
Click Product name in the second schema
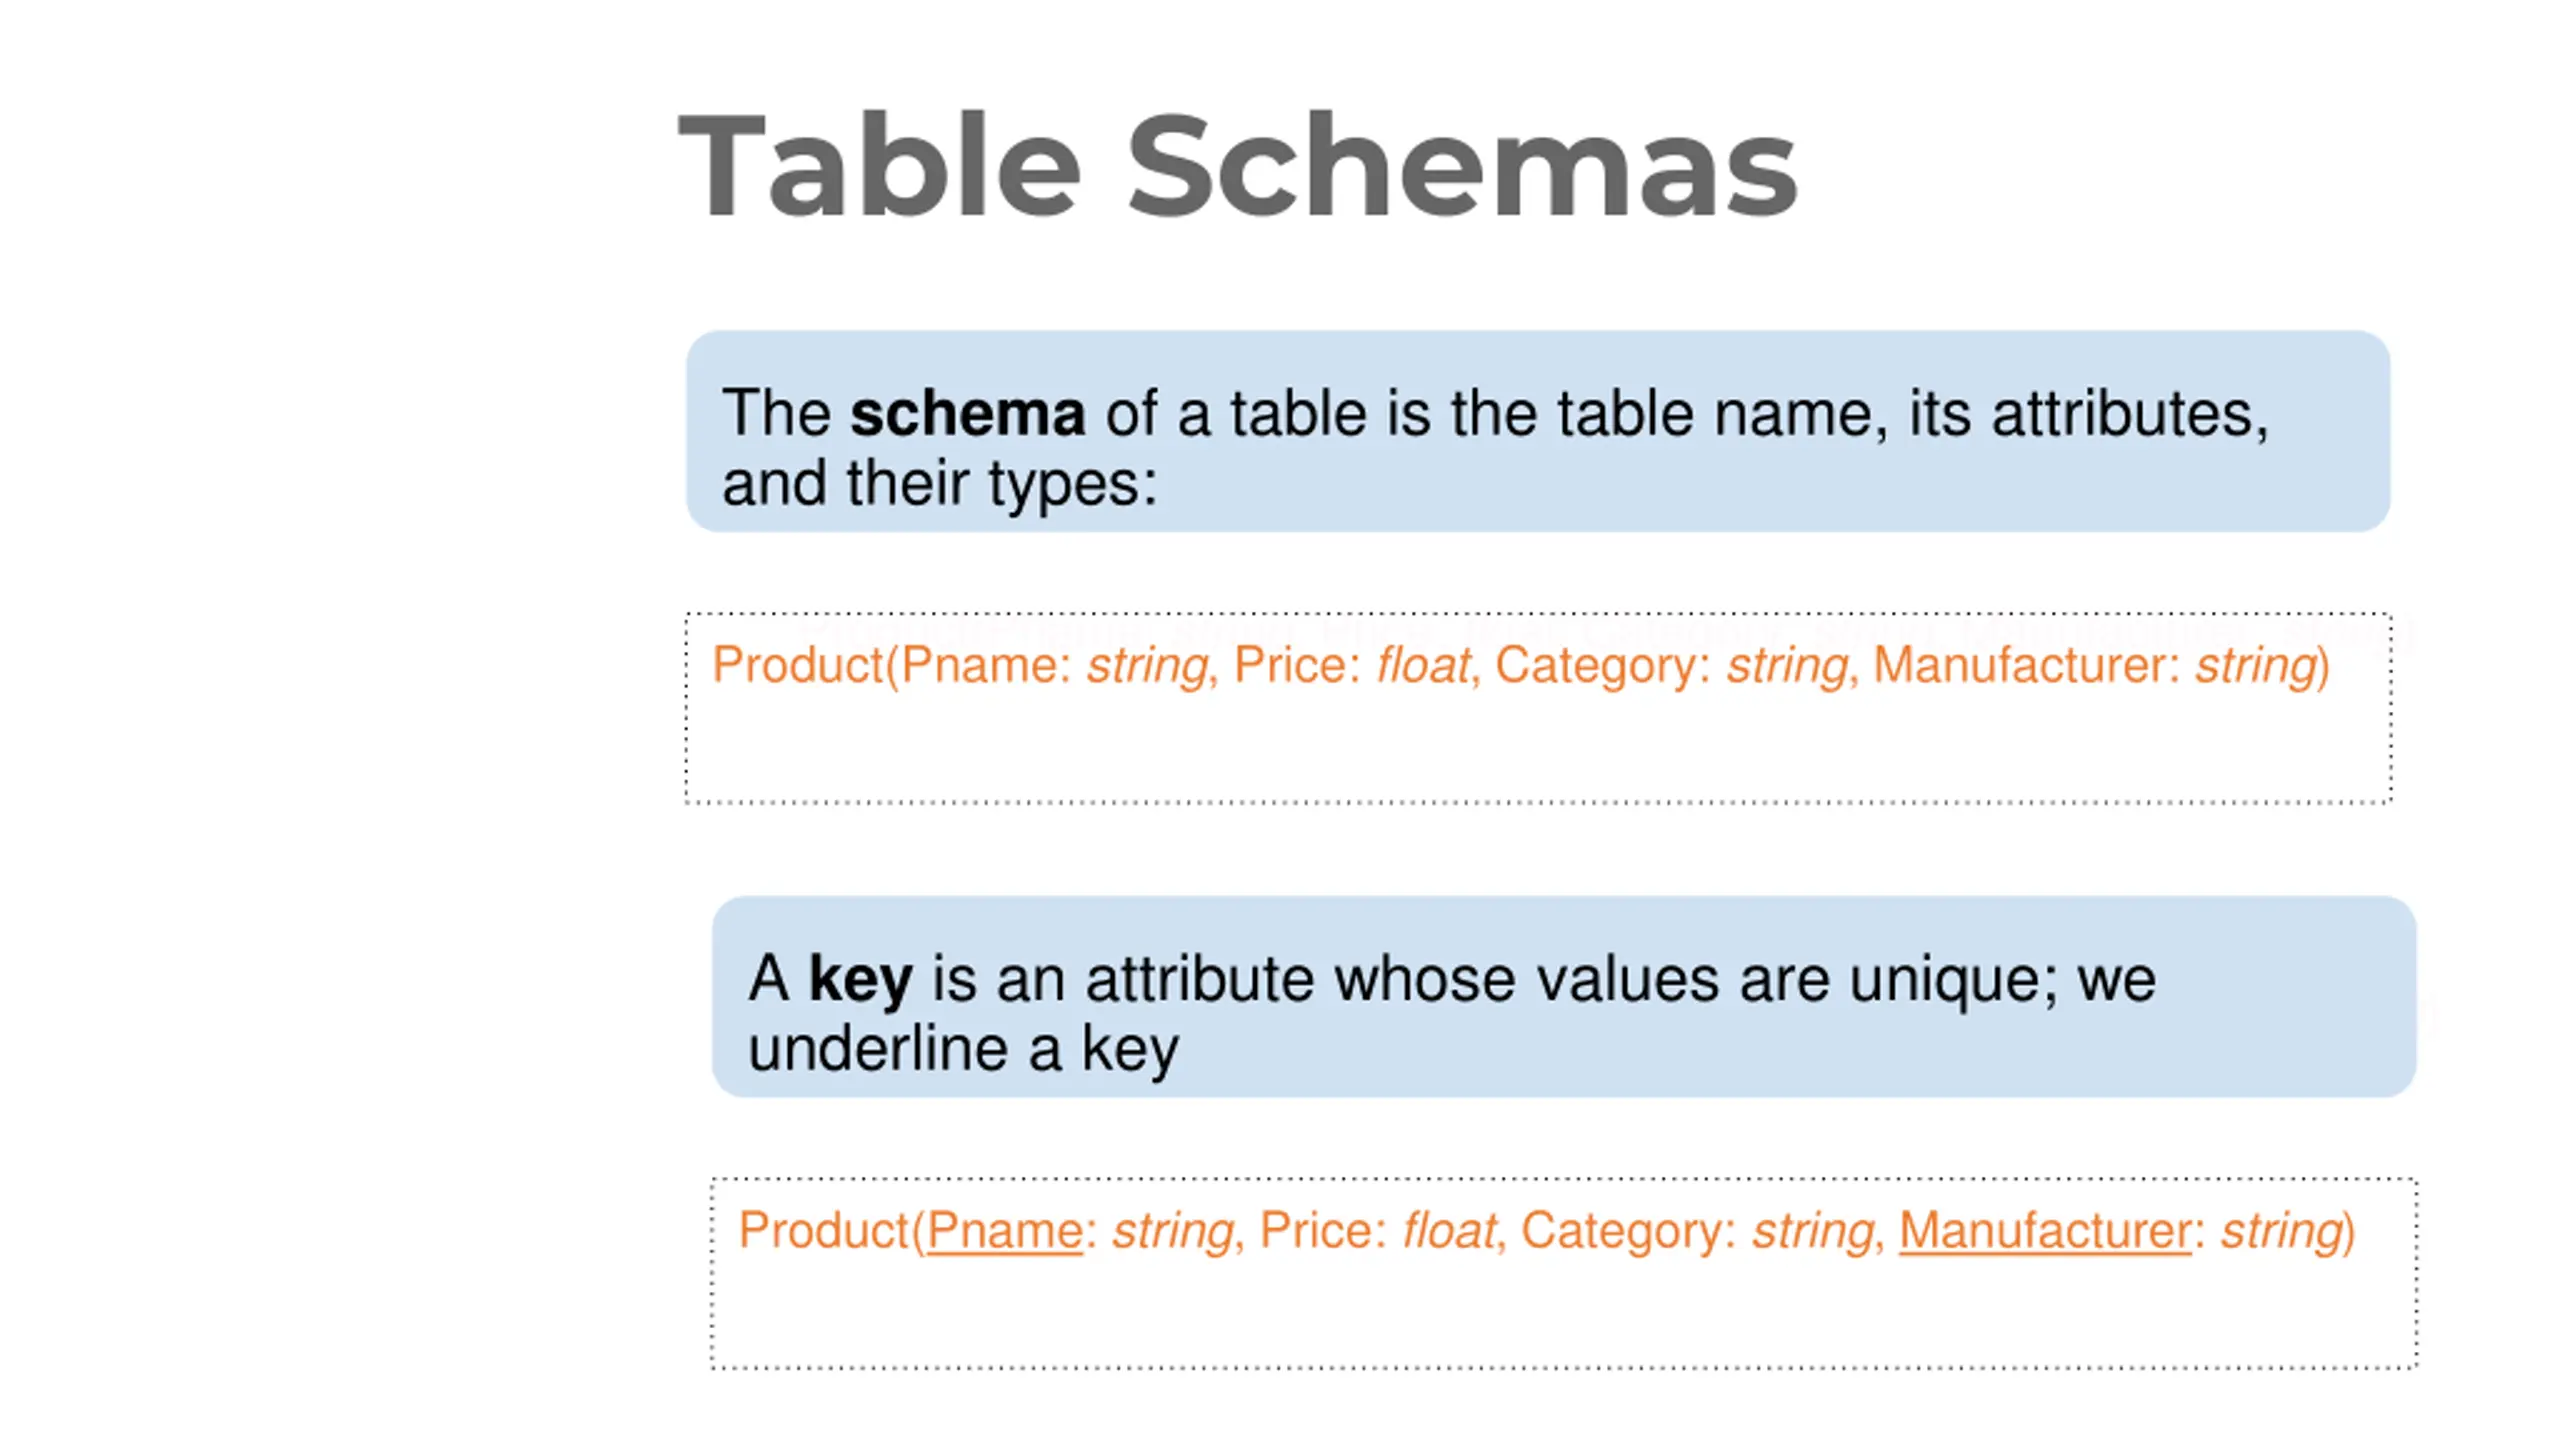(x=823, y=1231)
